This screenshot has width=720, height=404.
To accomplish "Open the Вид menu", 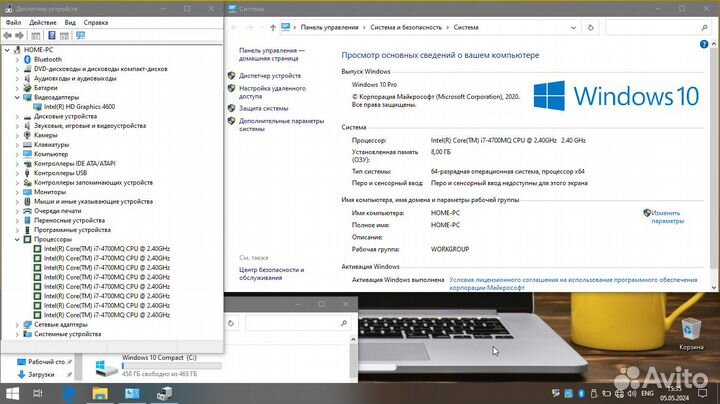I will 70,22.
